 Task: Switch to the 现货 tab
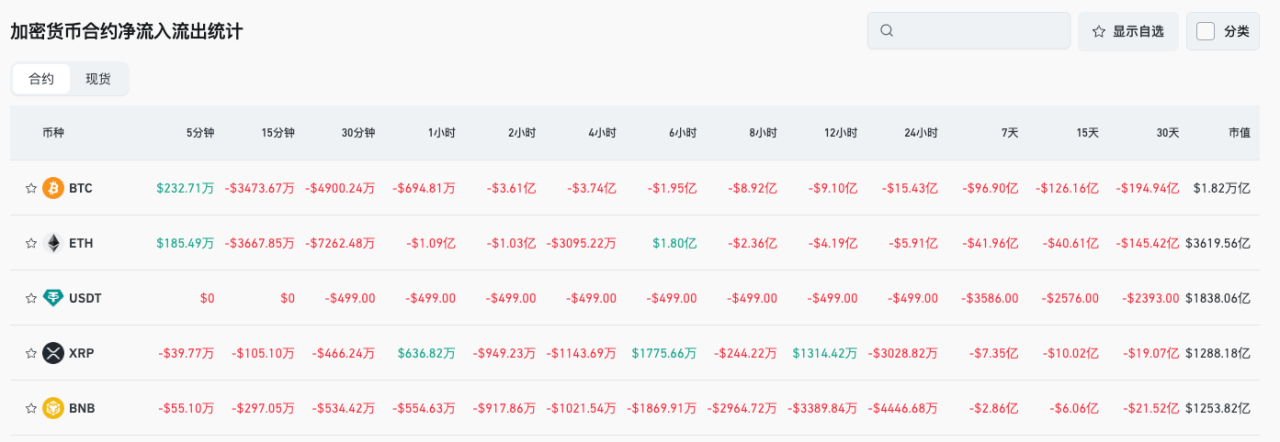[x=98, y=79]
